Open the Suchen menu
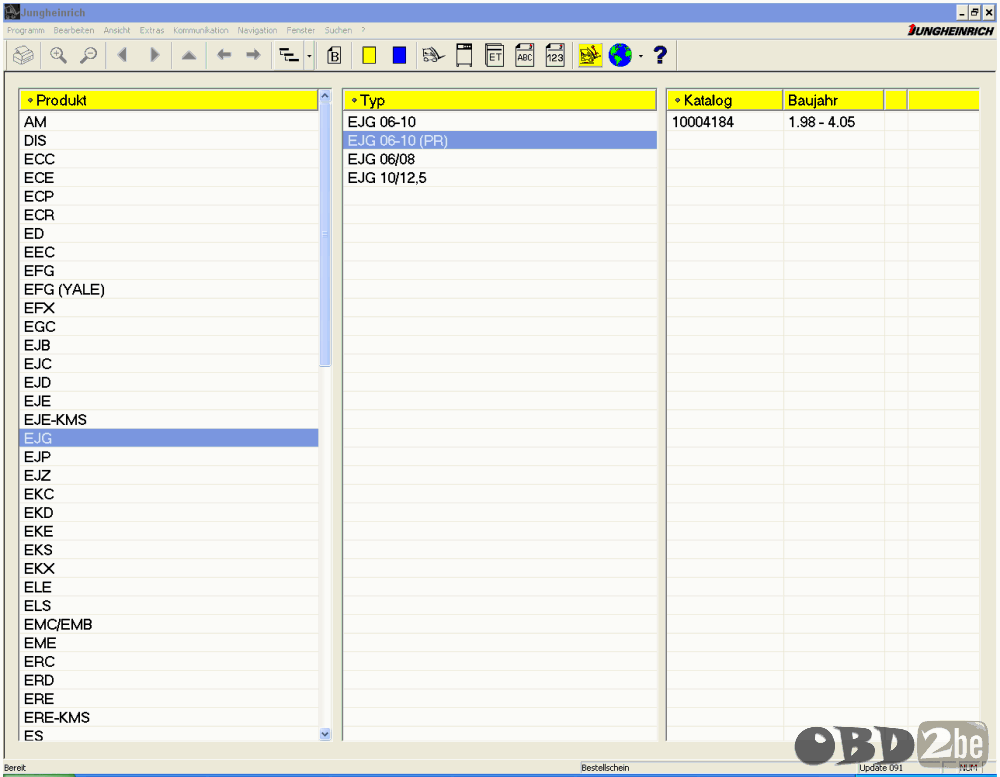1000x777 pixels. [x=338, y=30]
